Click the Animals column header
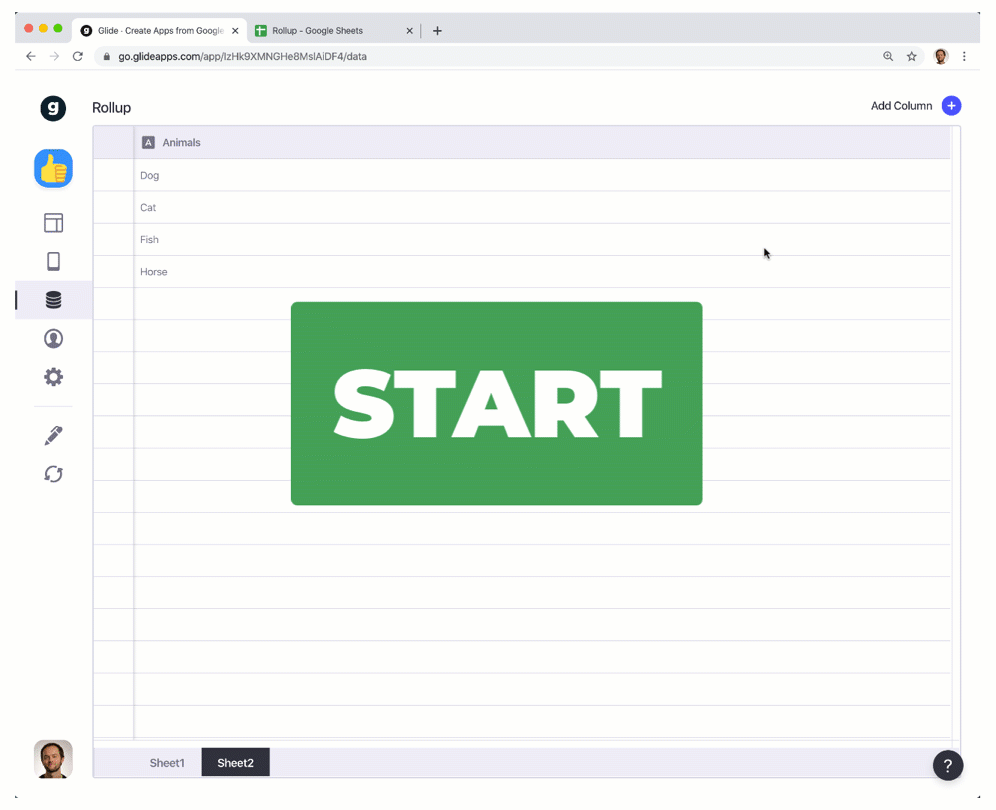Screen dimensions: 996x810 click(x=181, y=143)
